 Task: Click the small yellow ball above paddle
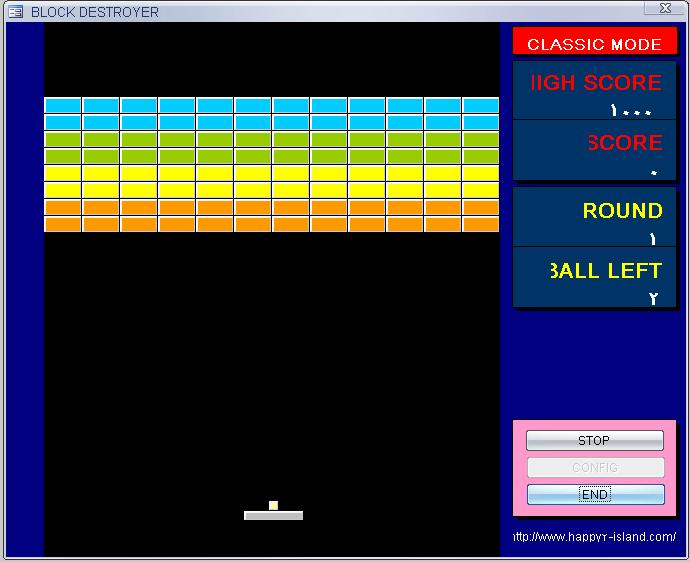[273, 505]
